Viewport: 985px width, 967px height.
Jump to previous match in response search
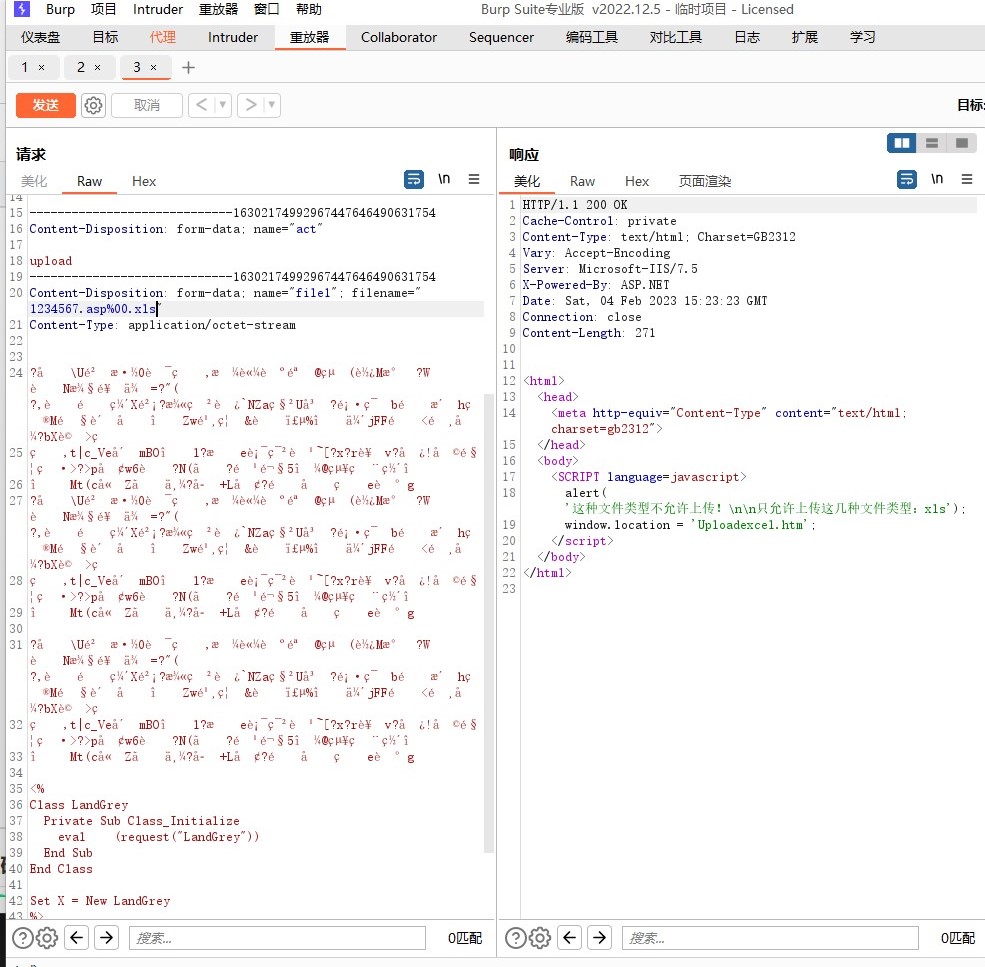[569, 938]
